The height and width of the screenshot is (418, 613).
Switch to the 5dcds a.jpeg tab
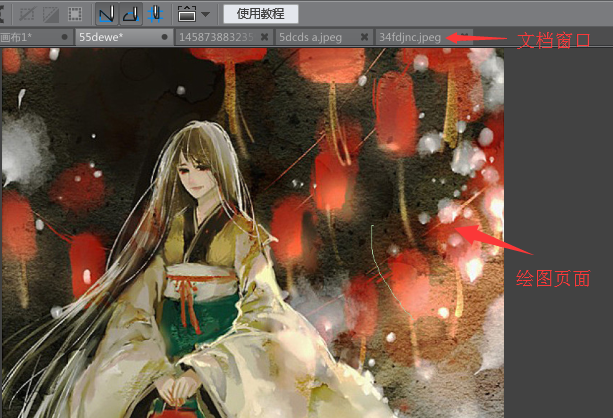point(308,37)
